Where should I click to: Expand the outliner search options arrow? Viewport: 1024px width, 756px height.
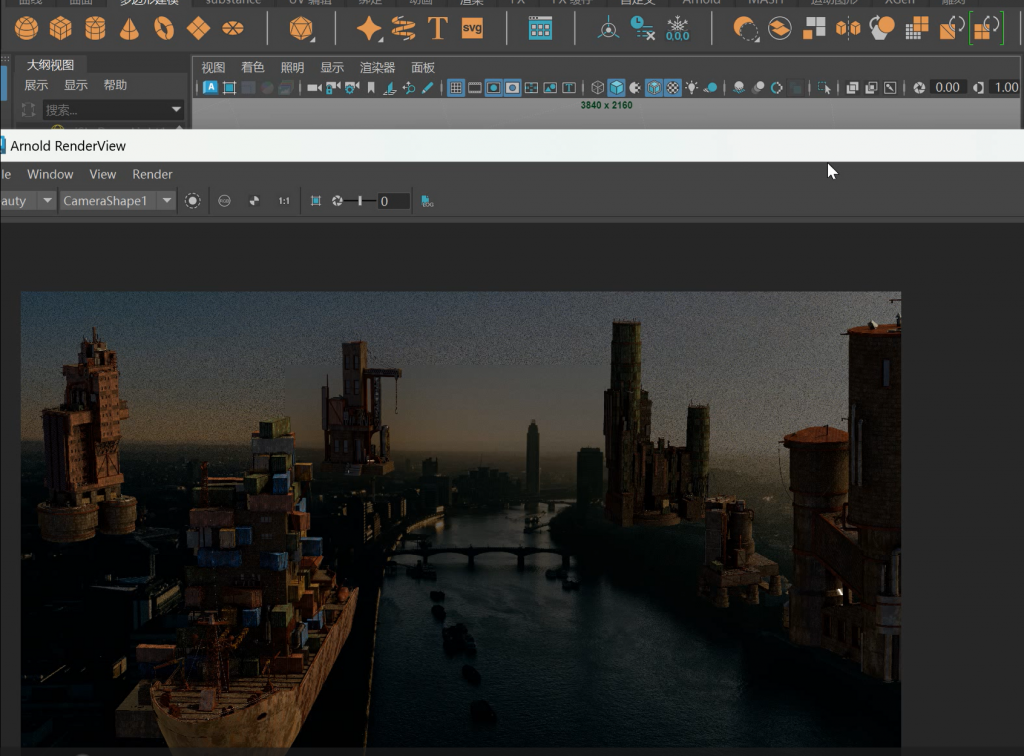click(x=176, y=110)
